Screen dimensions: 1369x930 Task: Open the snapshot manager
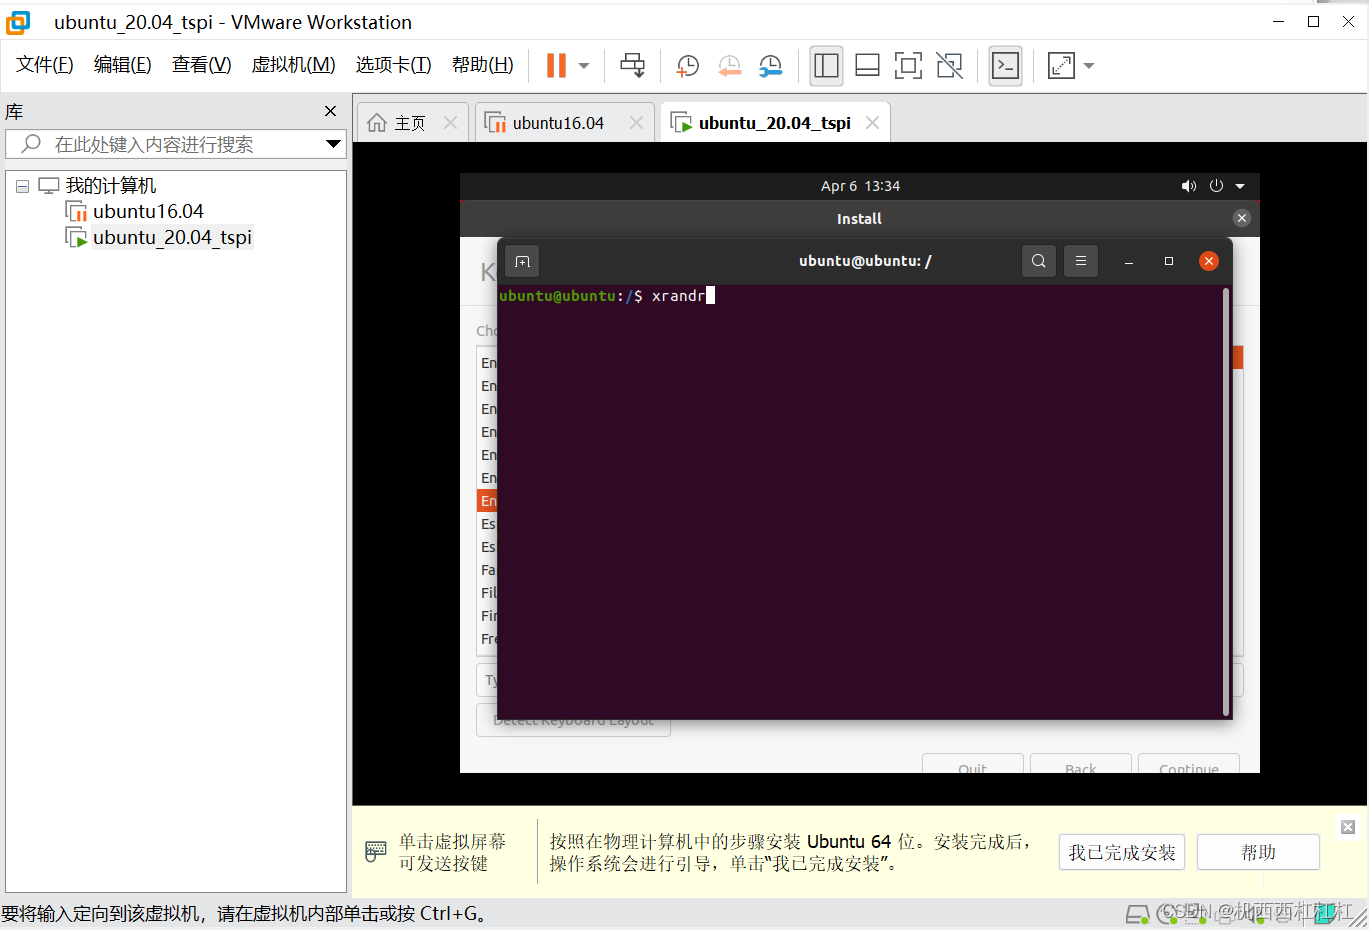click(x=770, y=66)
